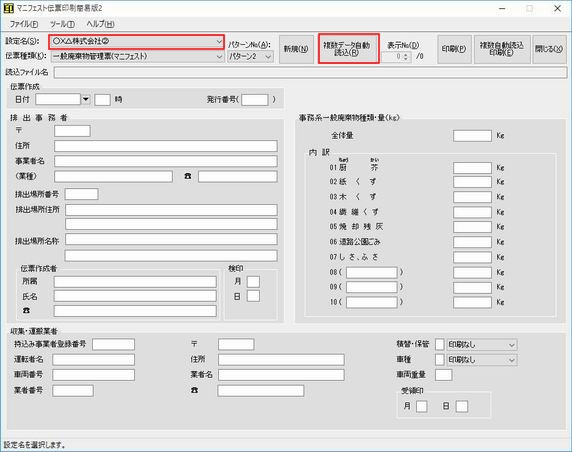
Task: Click the 閉じる button
Action: click(x=549, y=49)
